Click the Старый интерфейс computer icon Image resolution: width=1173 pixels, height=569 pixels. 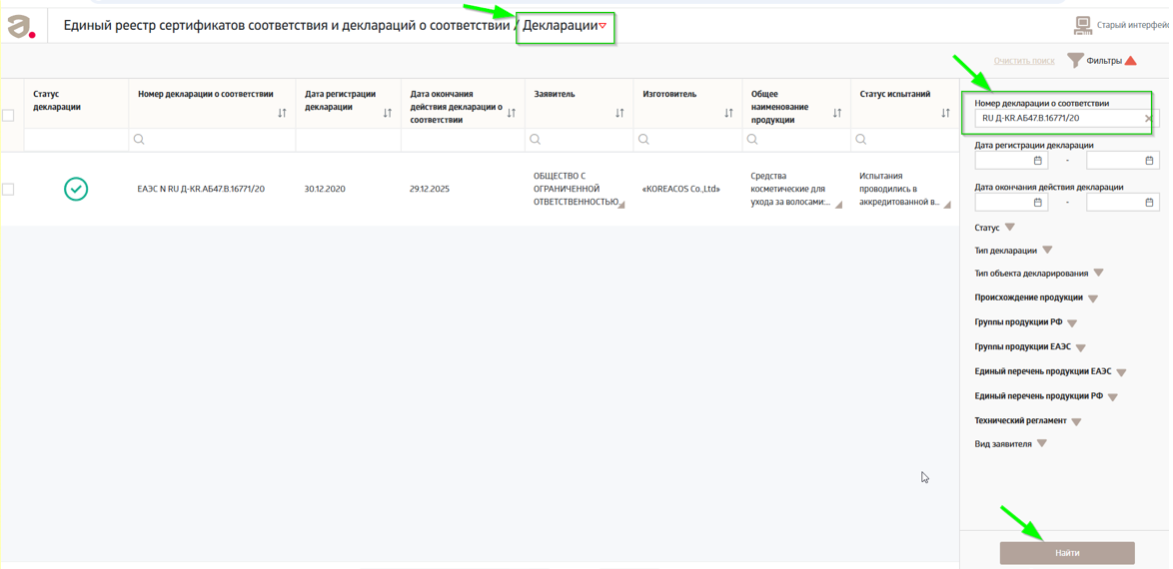pyautogui.click(x=1083, y=25)
